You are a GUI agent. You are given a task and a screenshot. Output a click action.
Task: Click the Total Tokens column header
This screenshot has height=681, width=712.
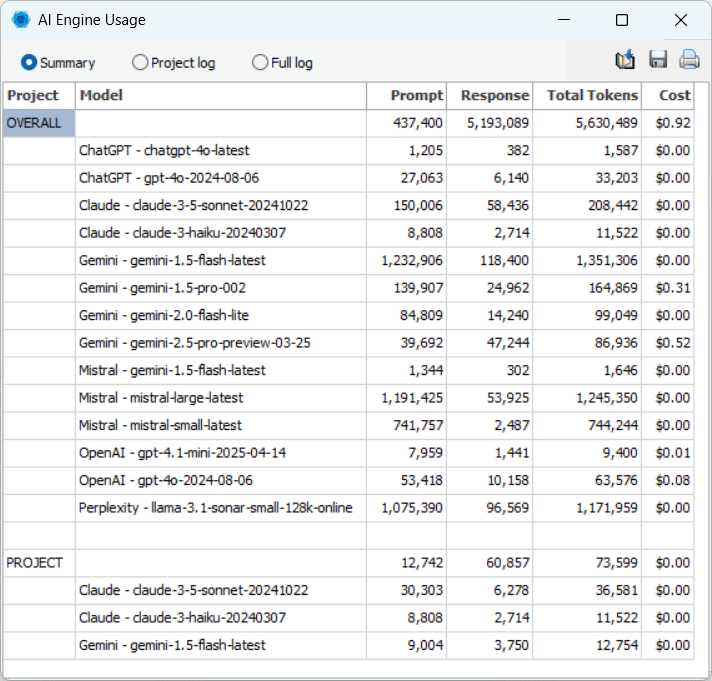click(587, 95)
